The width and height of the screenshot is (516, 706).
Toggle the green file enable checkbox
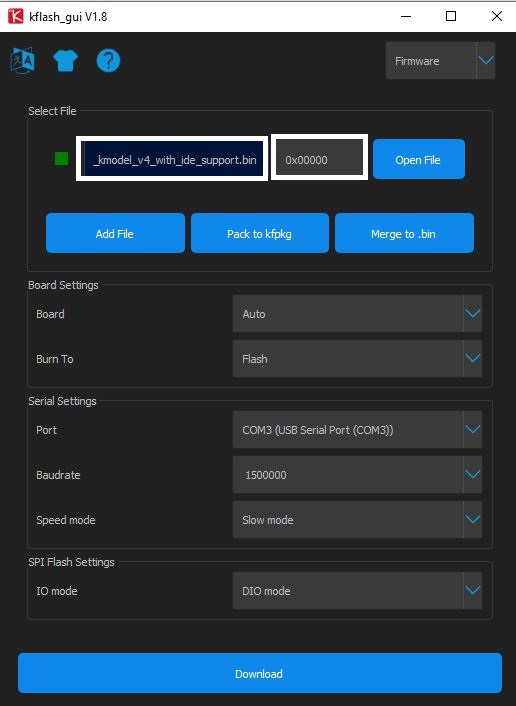tap(62, 158)
